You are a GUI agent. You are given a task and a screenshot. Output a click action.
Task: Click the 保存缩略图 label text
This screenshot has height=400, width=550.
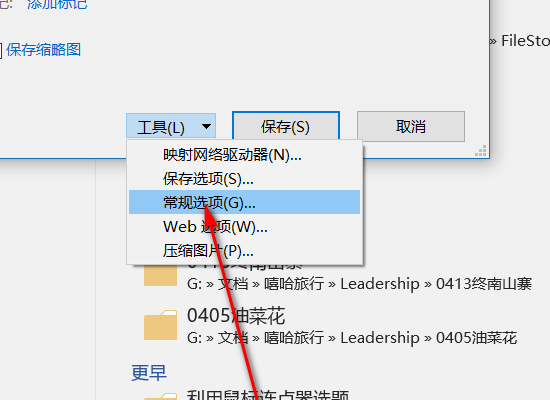click(43, 50)
